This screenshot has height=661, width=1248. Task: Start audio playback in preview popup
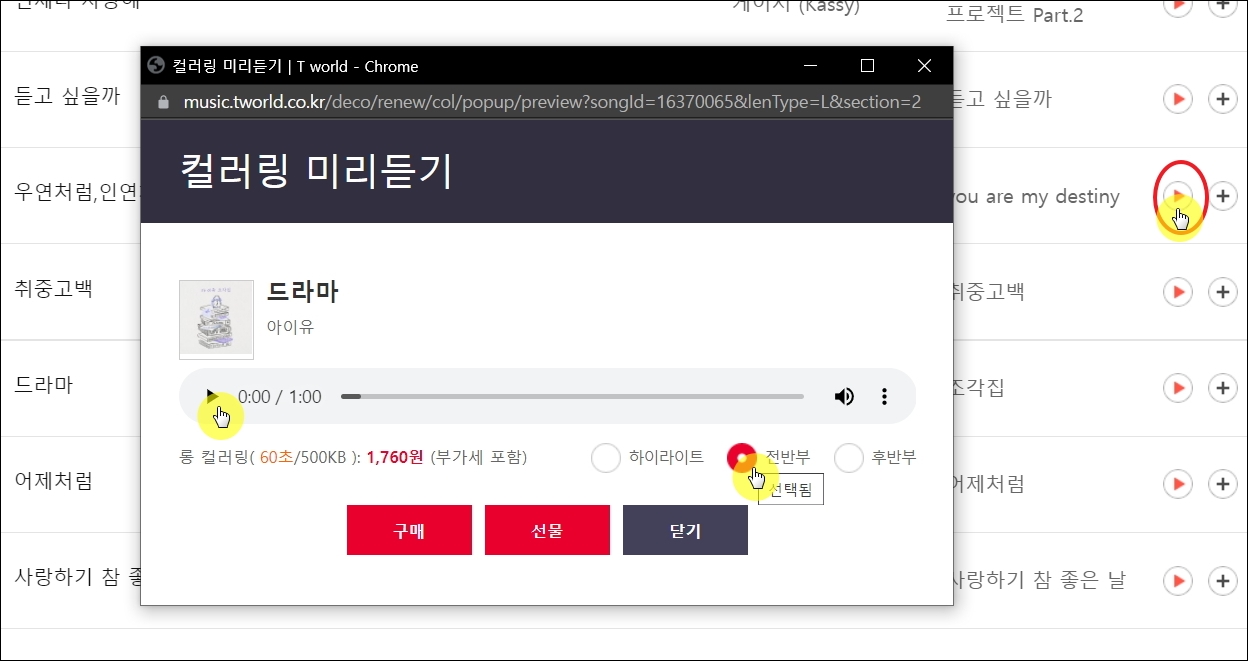click(x=211, y=396)
